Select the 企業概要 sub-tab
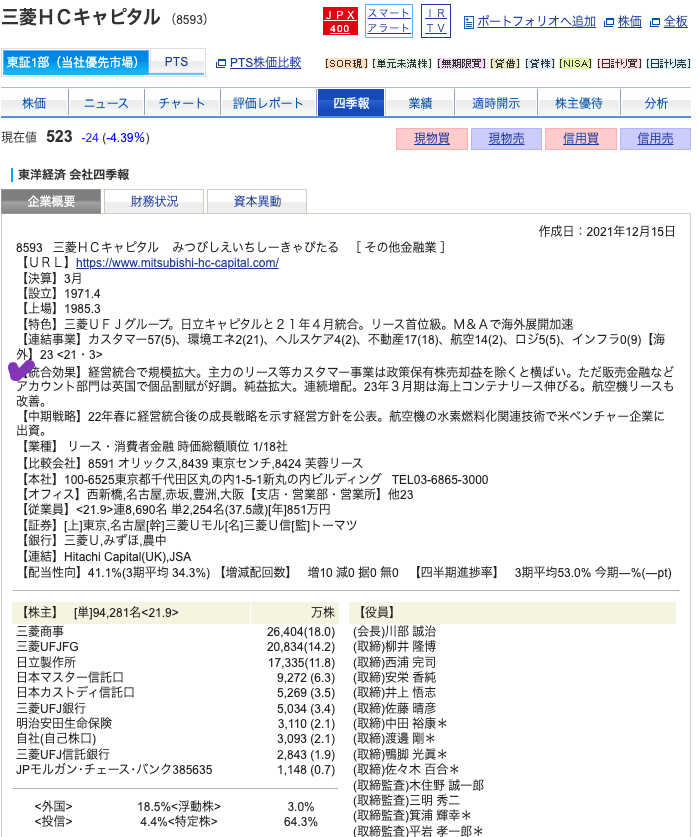The width and height of the screenshot is (699, 837). [51, 201]
